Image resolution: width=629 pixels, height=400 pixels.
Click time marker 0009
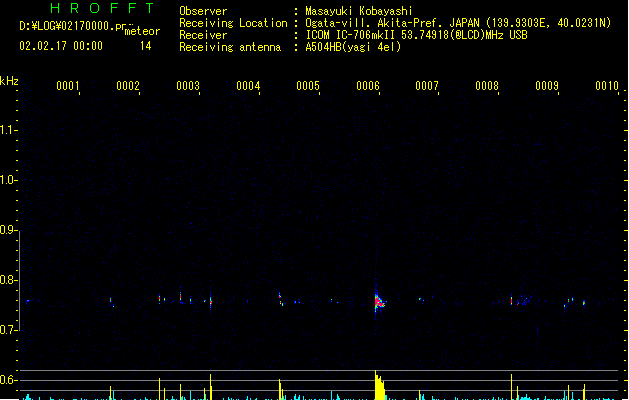(547, 86)
